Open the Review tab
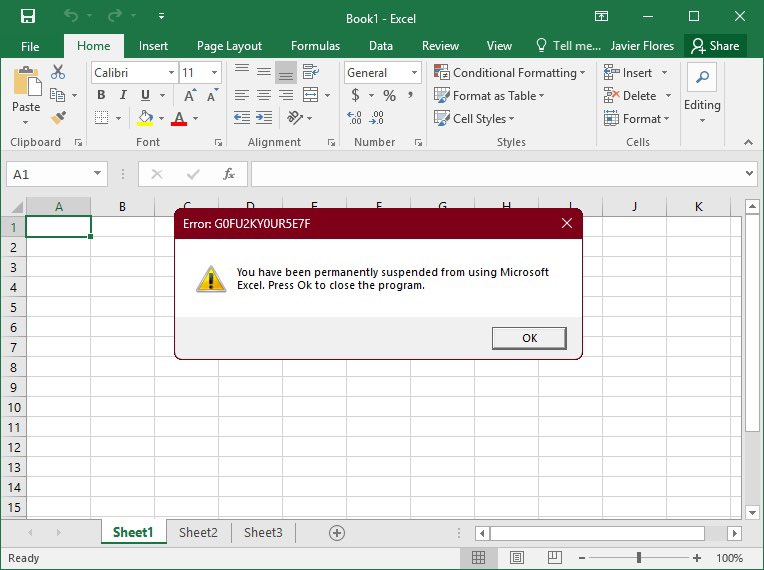This screenshot has height=570, width=764. 440,46
